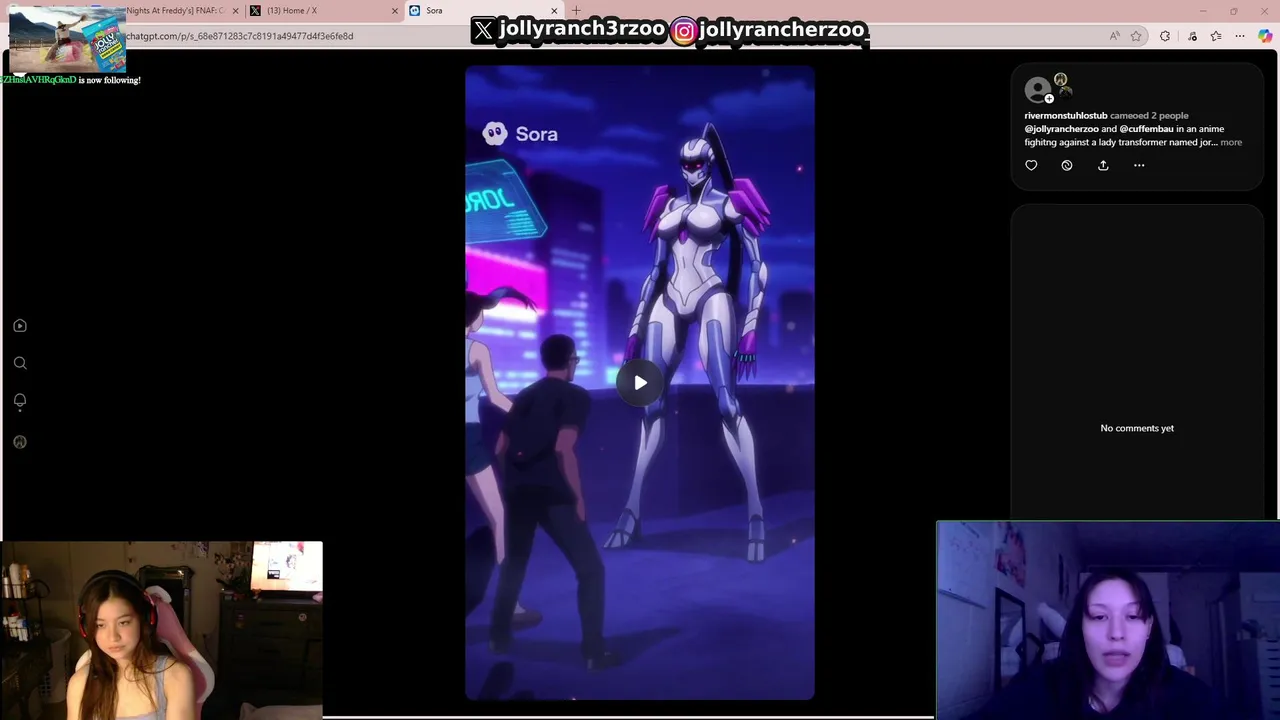
Task: Open the Copilot icon in Edge toolbar
Action: [1265, 36]
